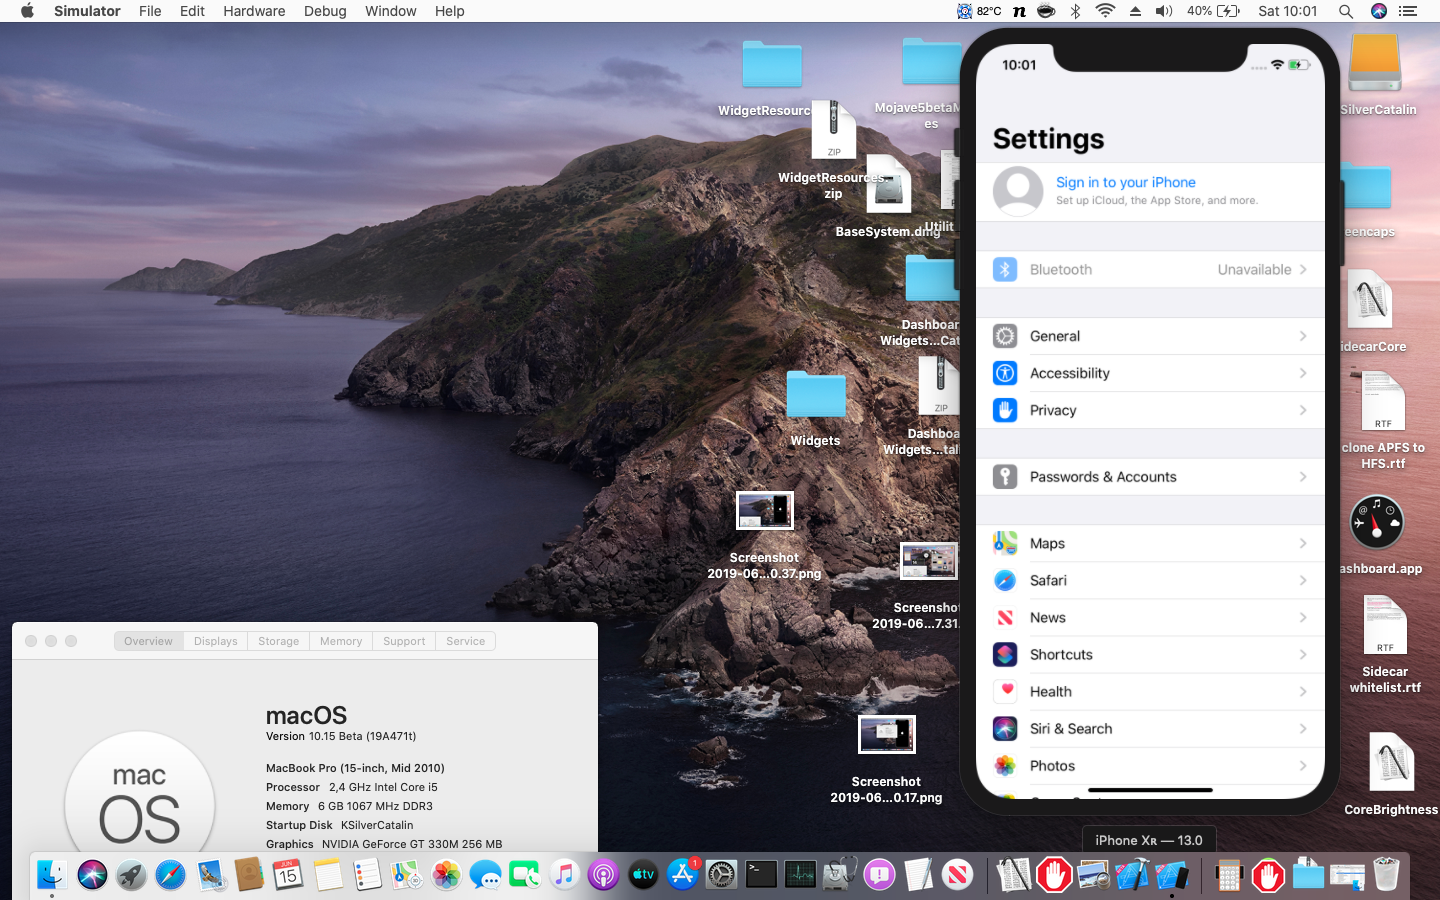Select the SilverCatalin drive on desktop

pyautogui.click(x=1375, y=62)
